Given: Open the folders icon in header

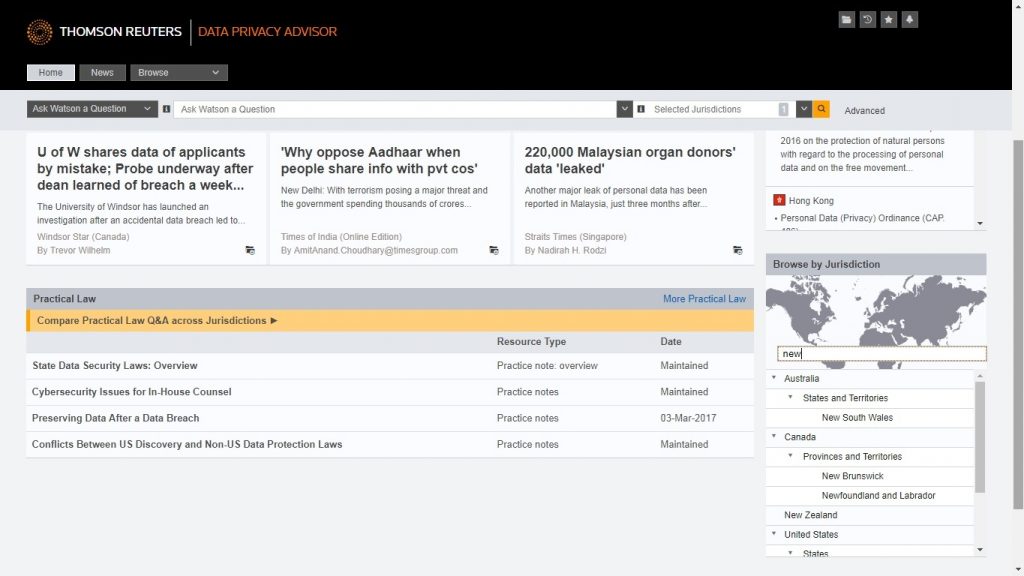Looking at the screenshot, I should click(x=846, y=20).
